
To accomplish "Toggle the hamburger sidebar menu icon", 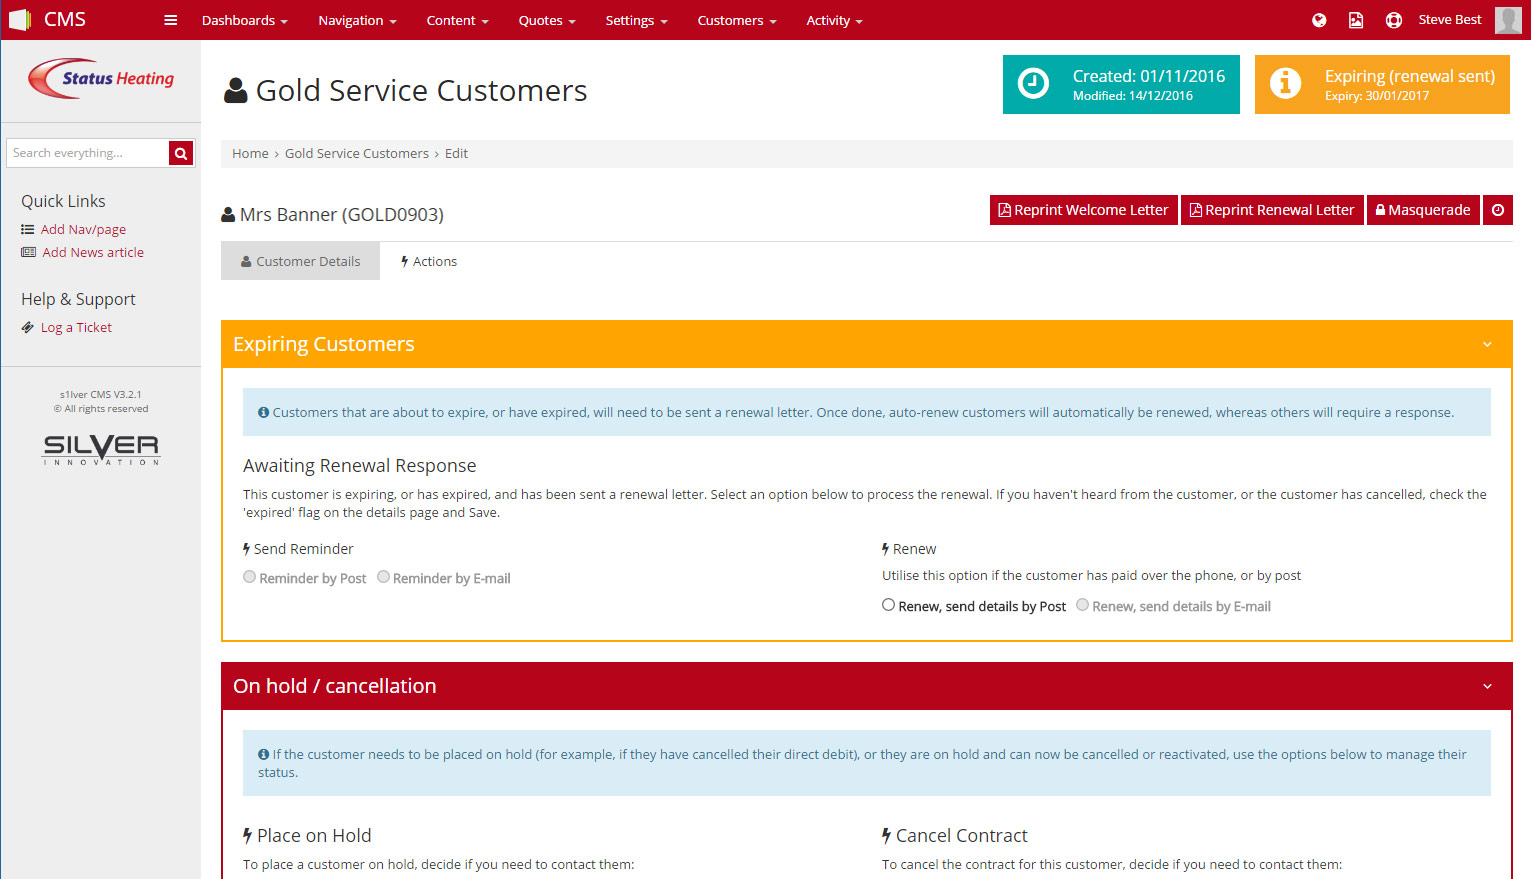I will tap(171, 20).
